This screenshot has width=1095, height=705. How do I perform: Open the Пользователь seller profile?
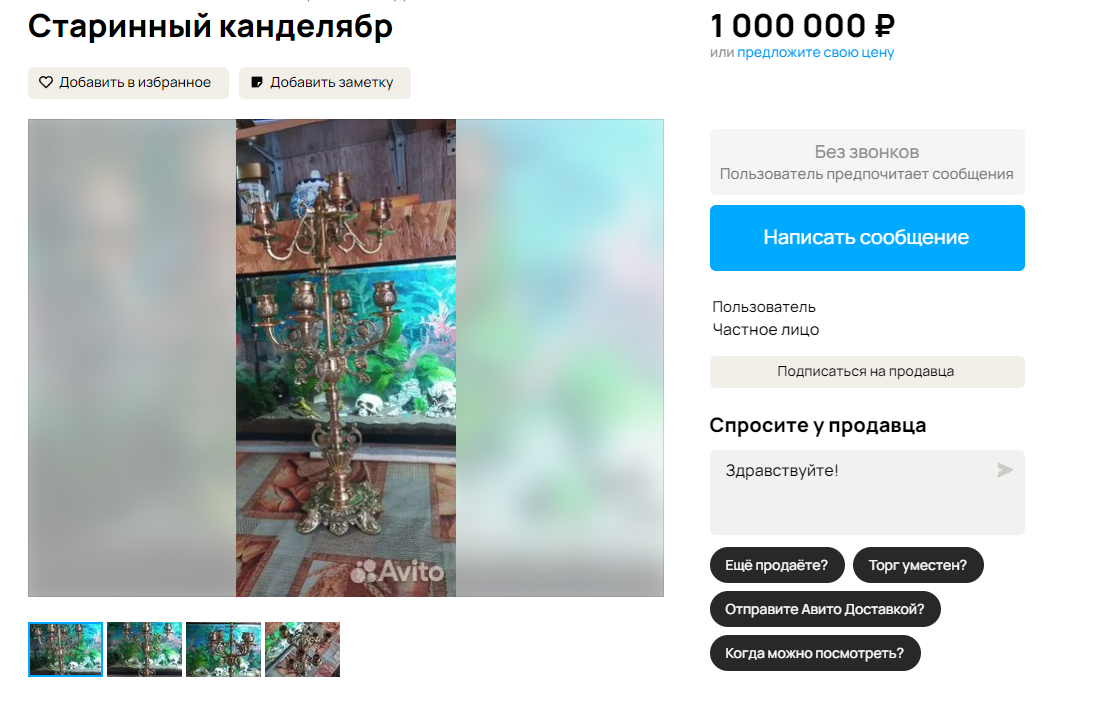coord(764,307)
